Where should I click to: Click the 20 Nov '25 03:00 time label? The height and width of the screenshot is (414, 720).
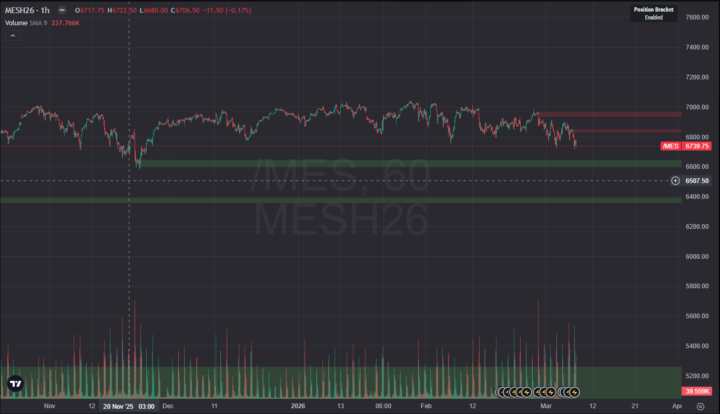pos(129,406)
